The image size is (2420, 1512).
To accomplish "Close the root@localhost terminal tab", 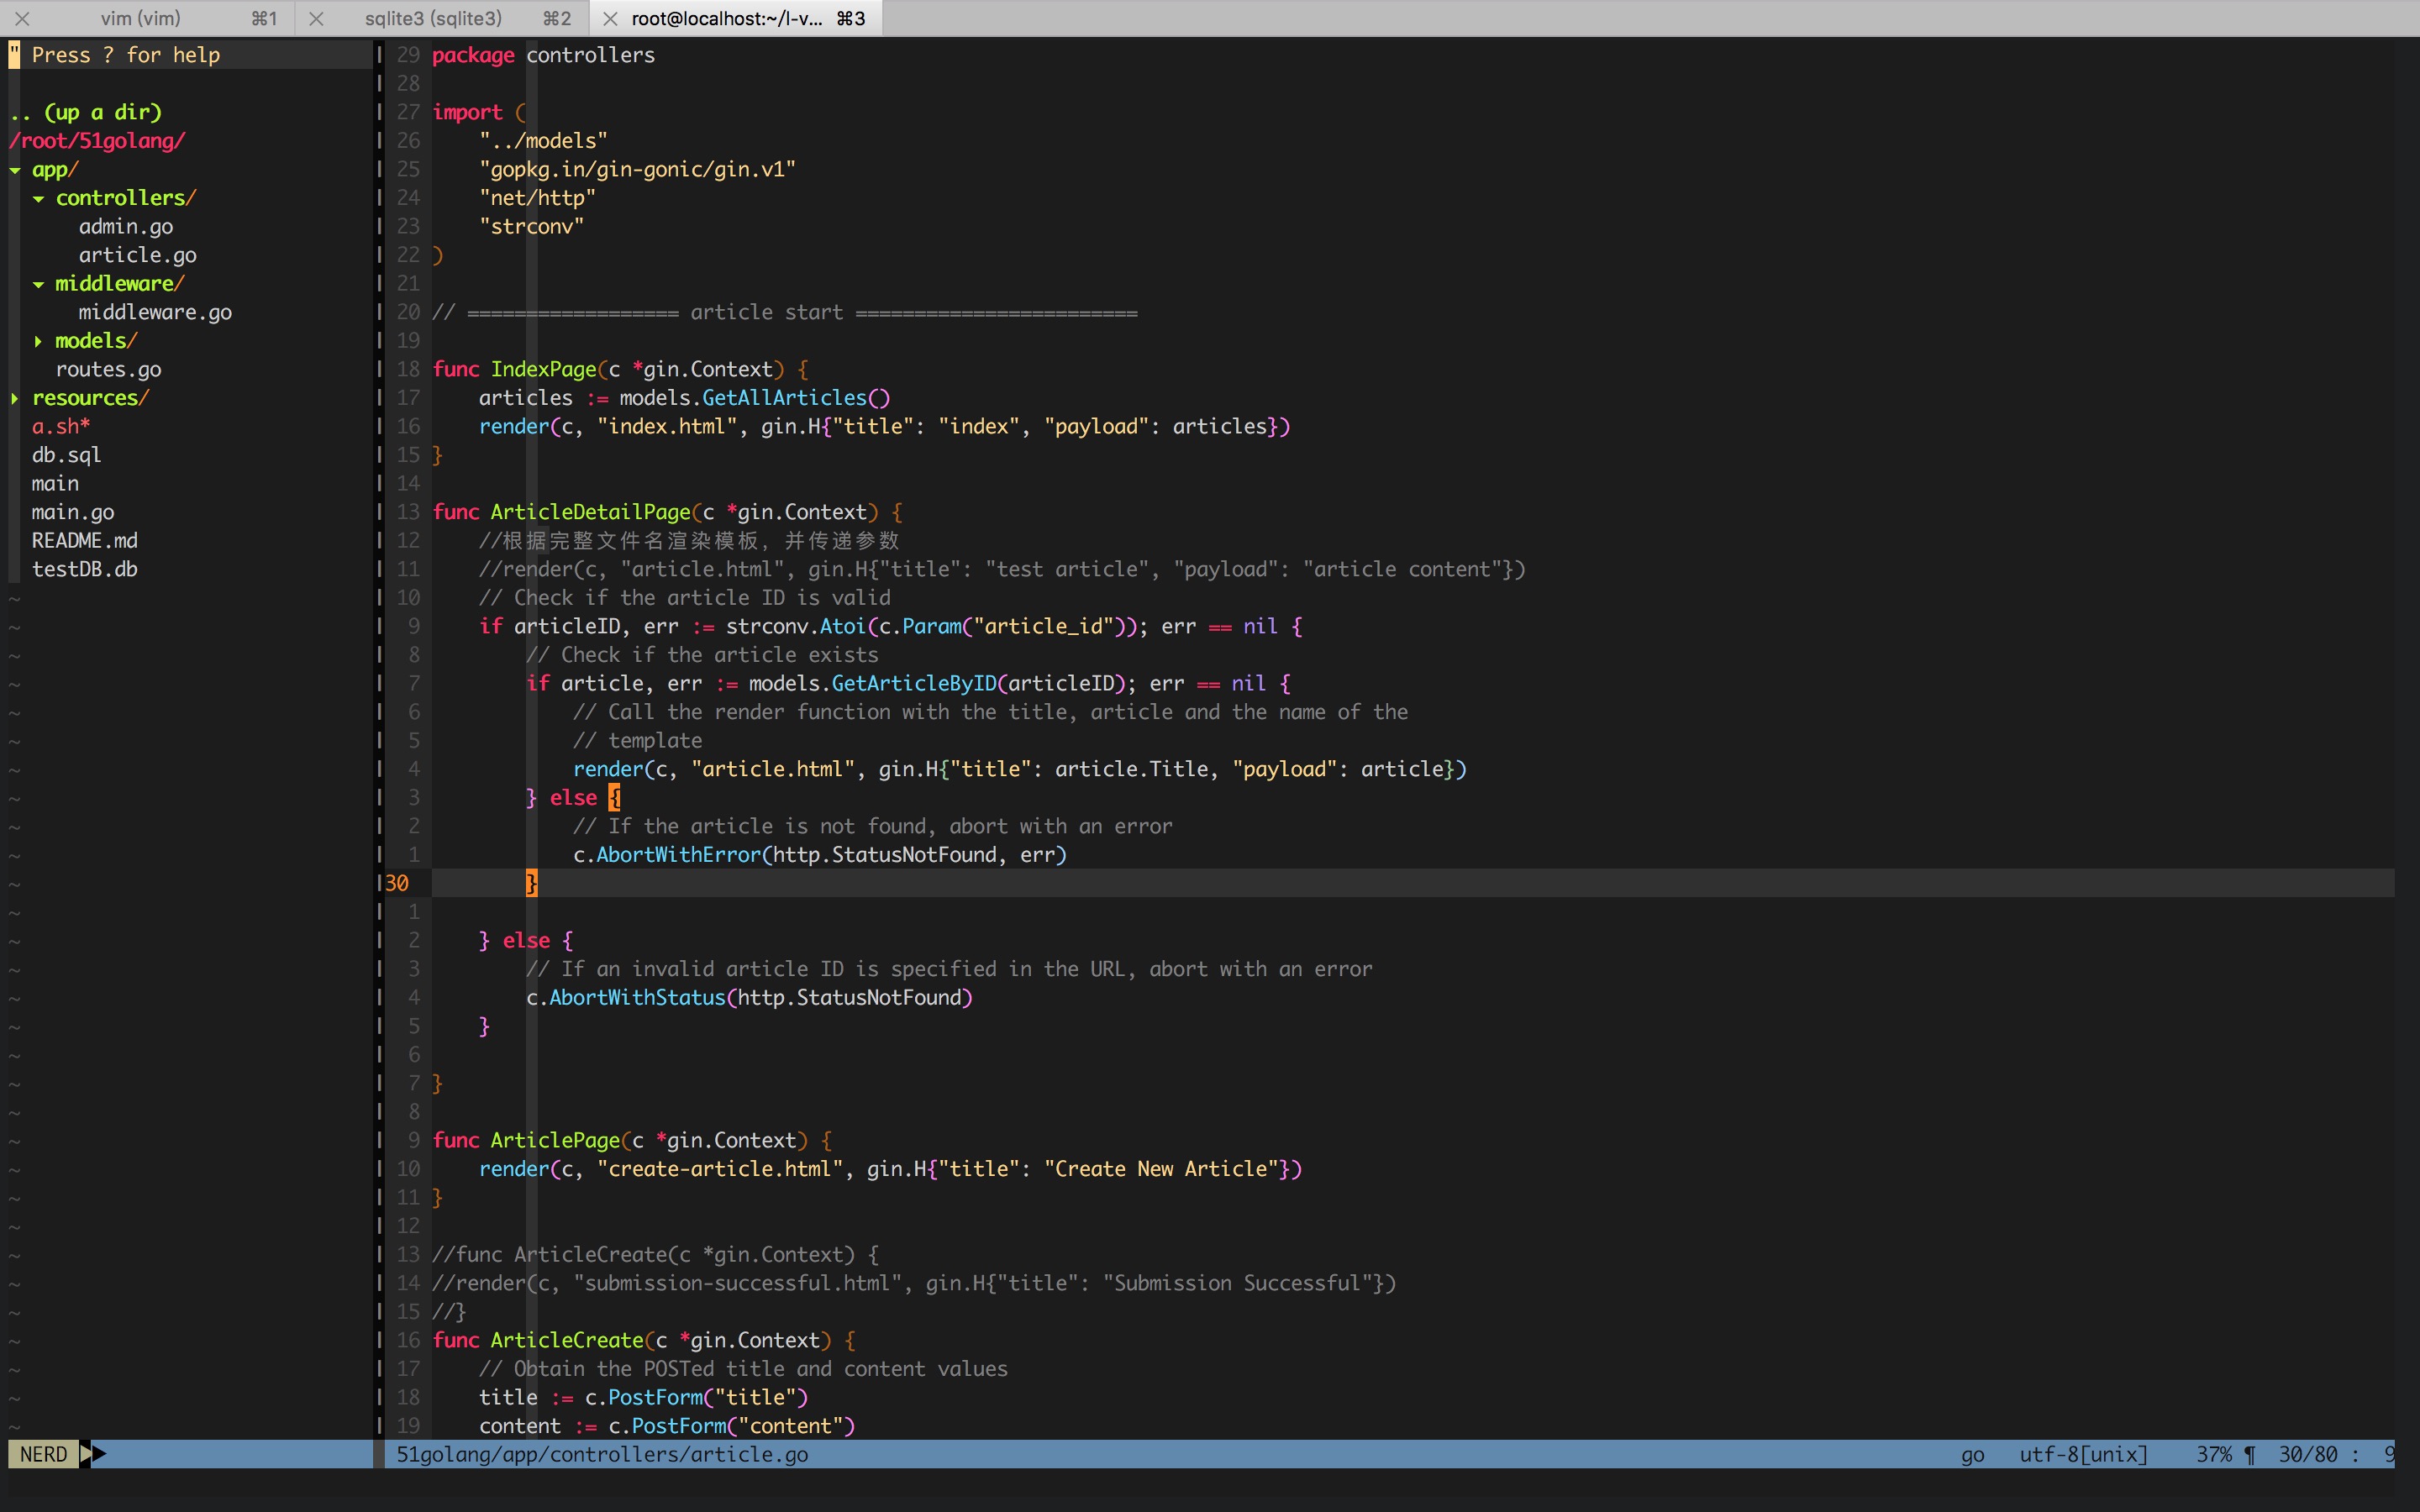I will 610,18.
